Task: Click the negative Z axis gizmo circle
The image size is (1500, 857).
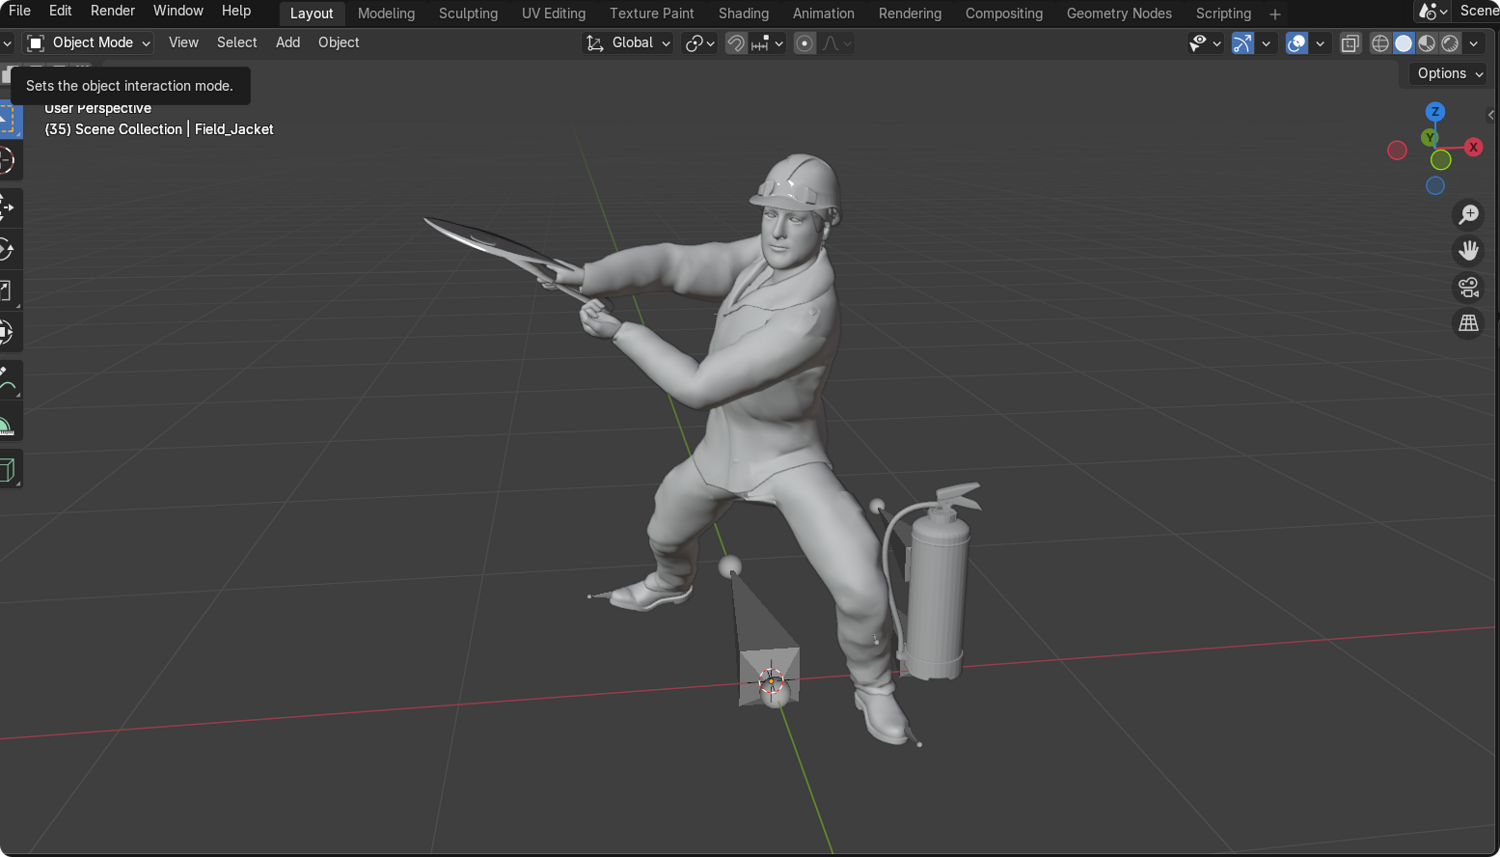Action: [x=1435, y=185]
